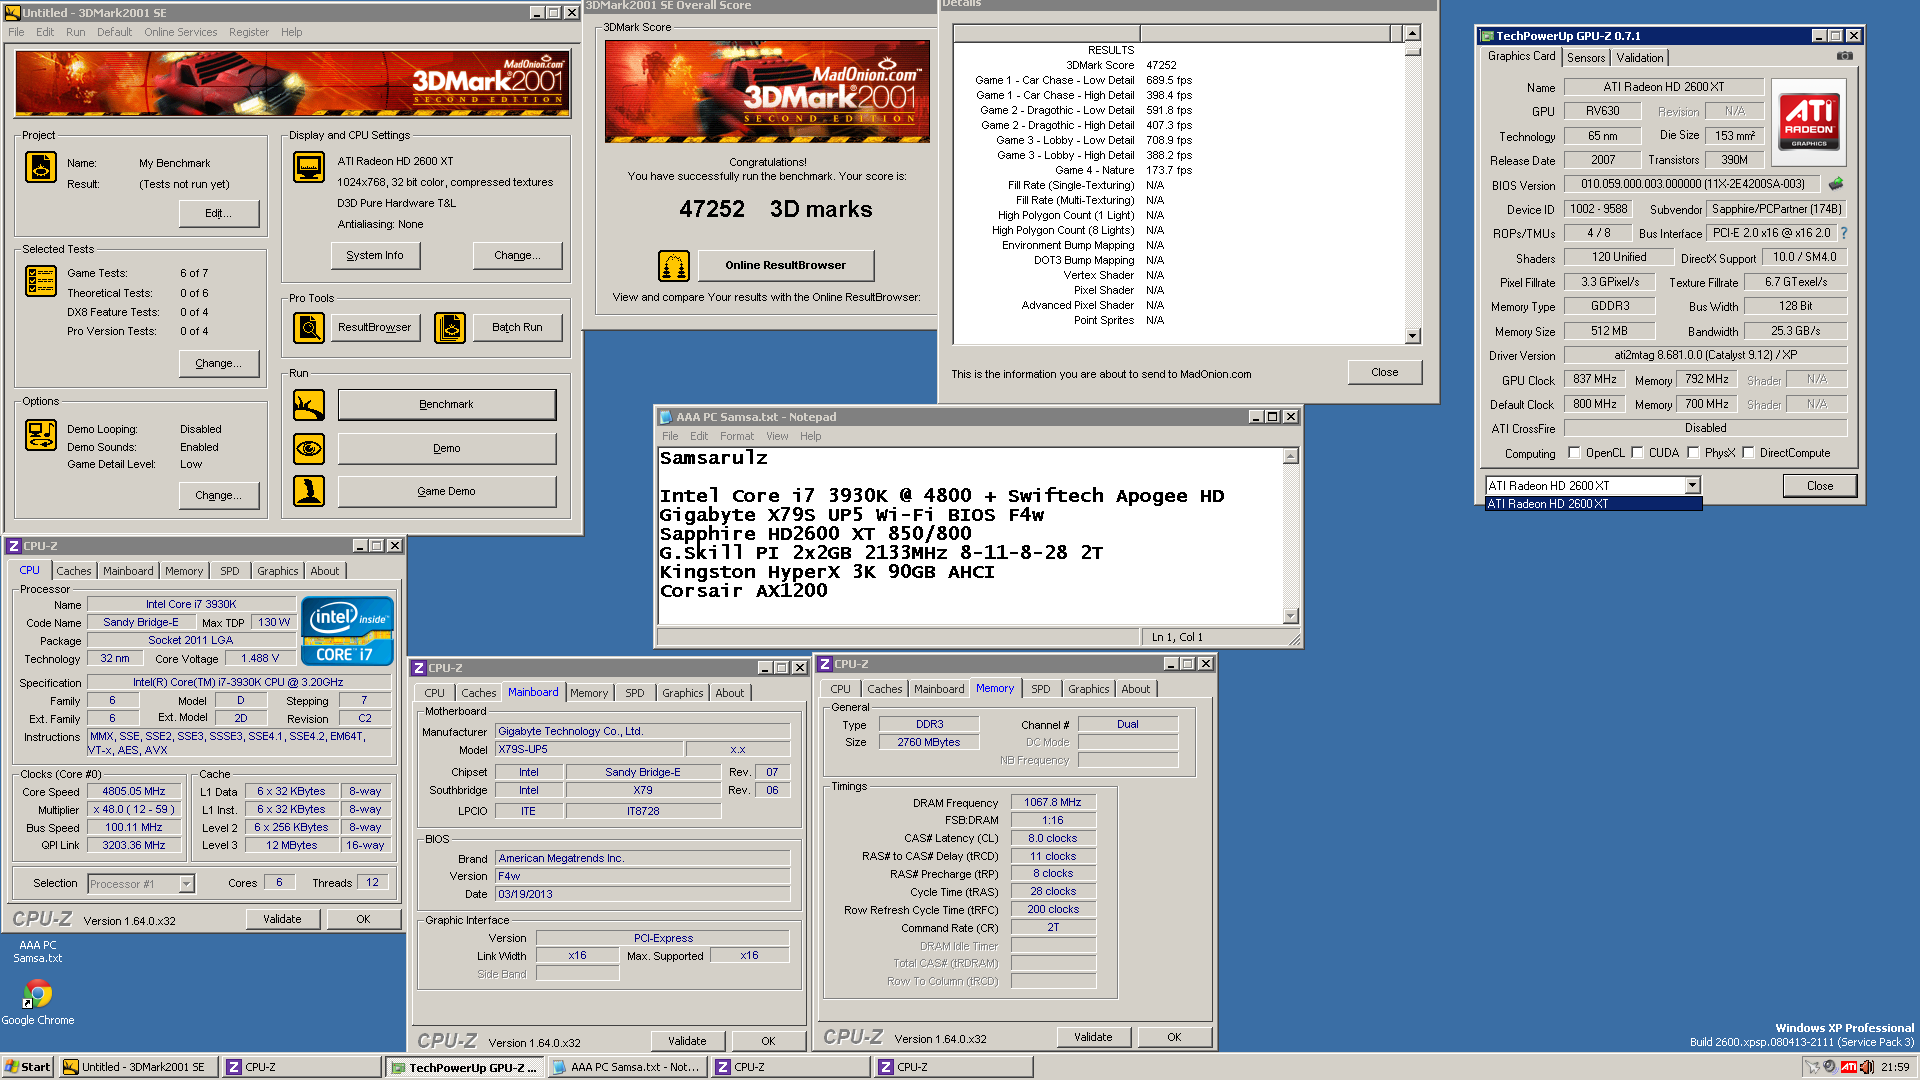Click Change... under Selected Tests

coord(218,364)
